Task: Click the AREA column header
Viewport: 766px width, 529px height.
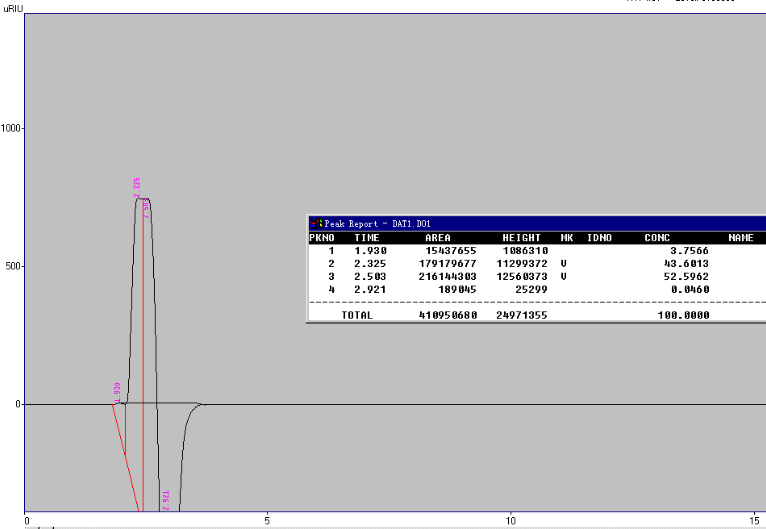Action: (438, 238)
